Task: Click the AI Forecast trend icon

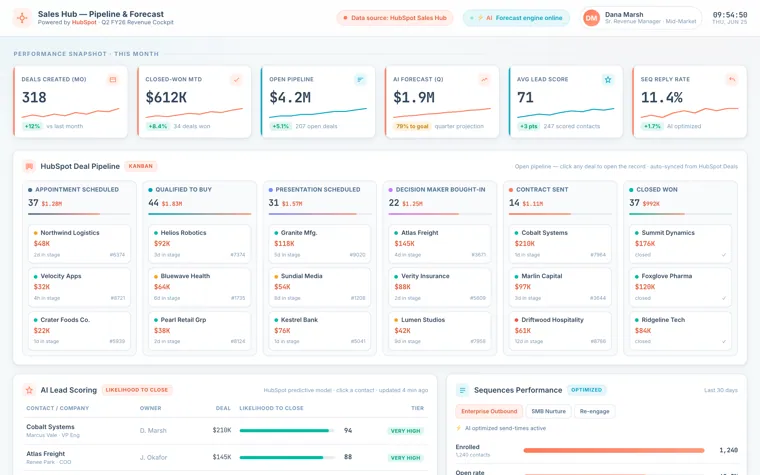Action: pos(484,79)
